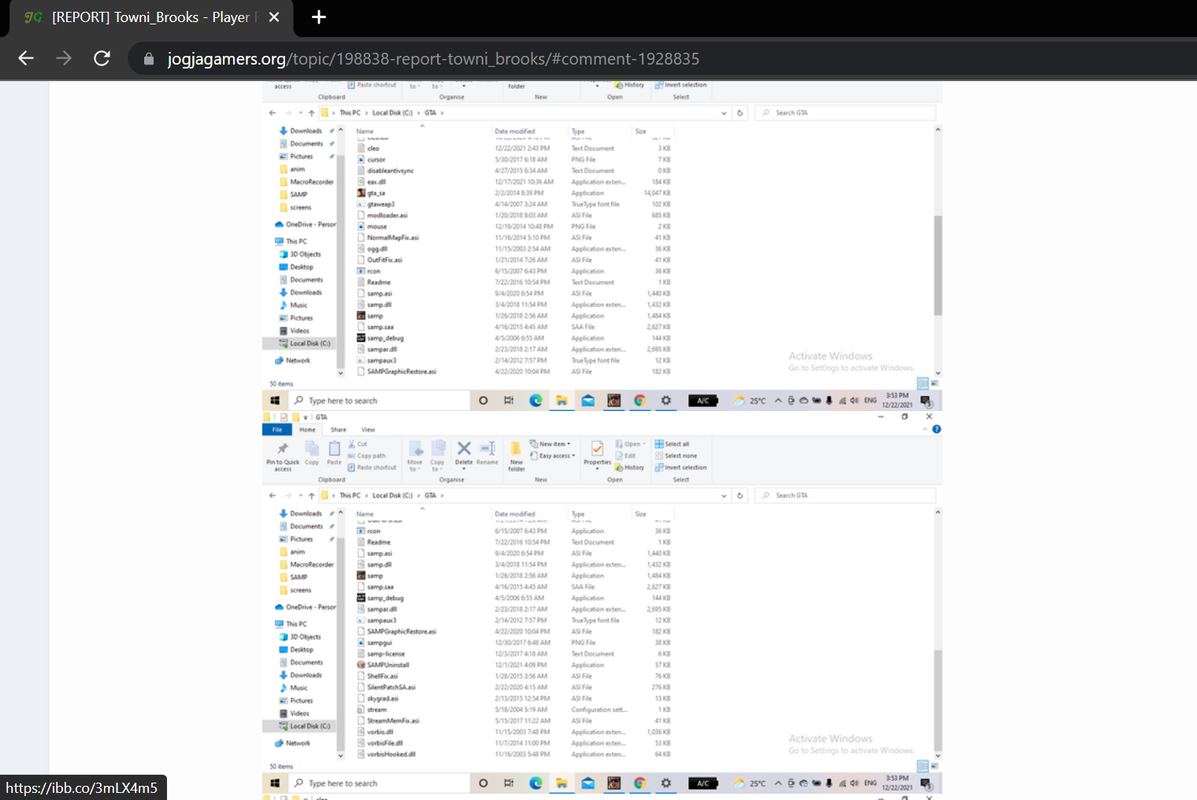The image size is (1197, 800).
Task: Click the jogjagamers.org address bar URL
Action: coord(433,59)
